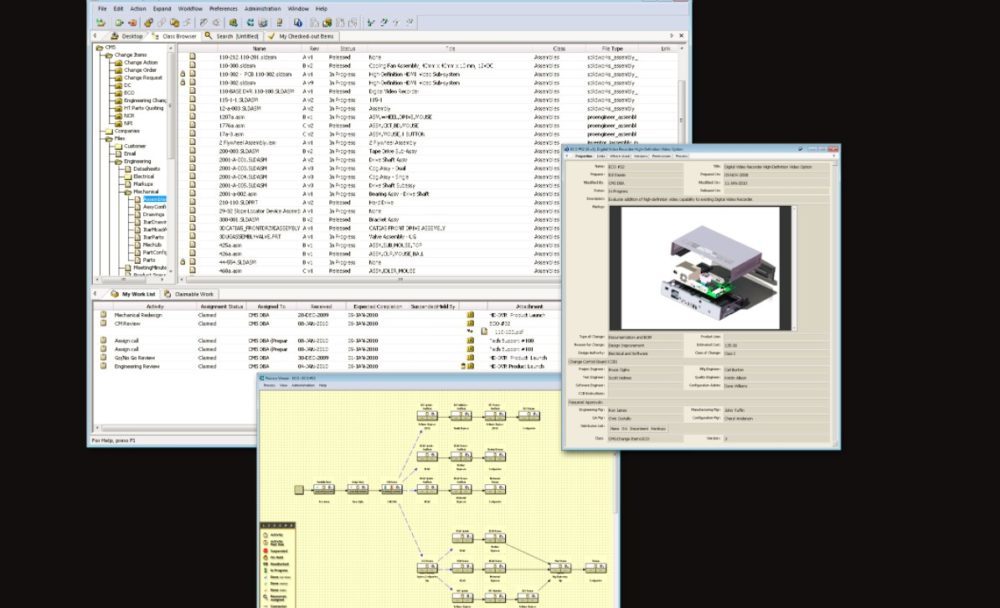
Task: Click the lock icon beside 110-002 PCB row
Action: coord(182,74)
